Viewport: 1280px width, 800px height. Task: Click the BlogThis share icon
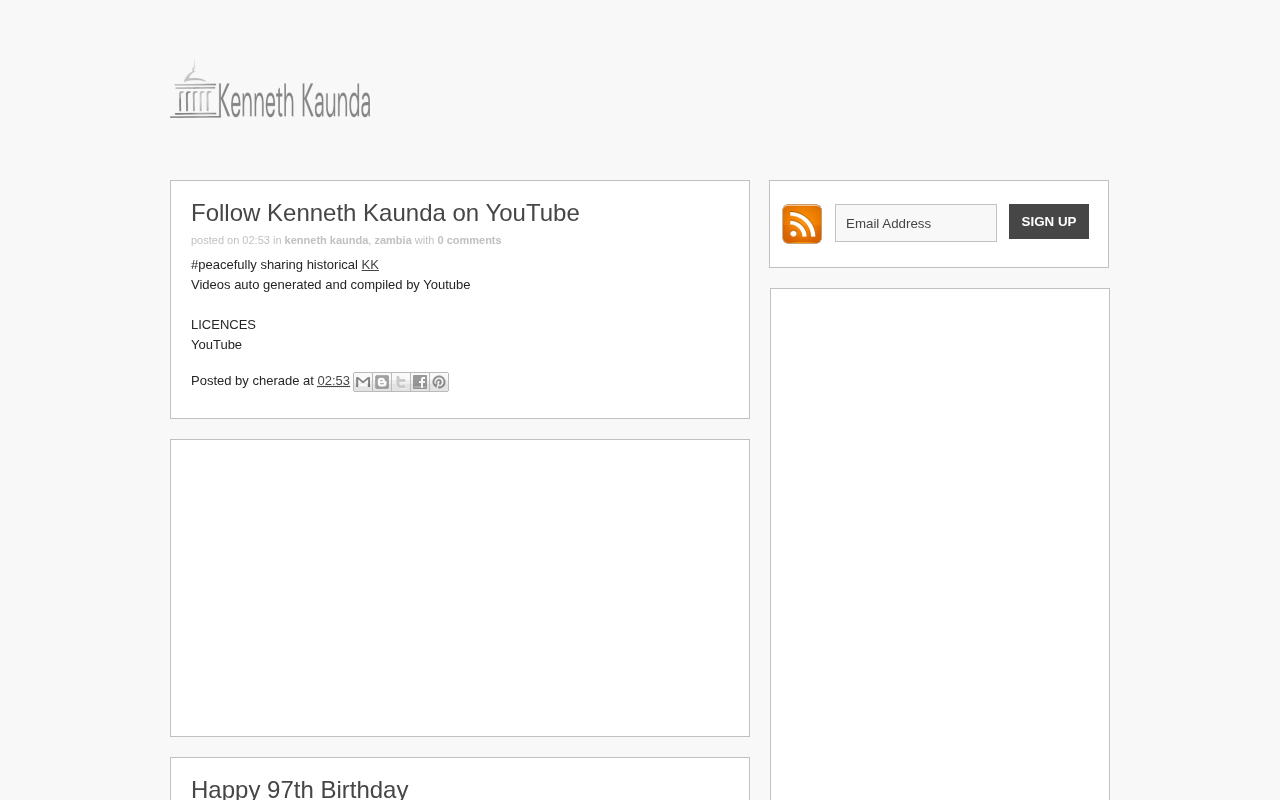(x=382, y=382)
